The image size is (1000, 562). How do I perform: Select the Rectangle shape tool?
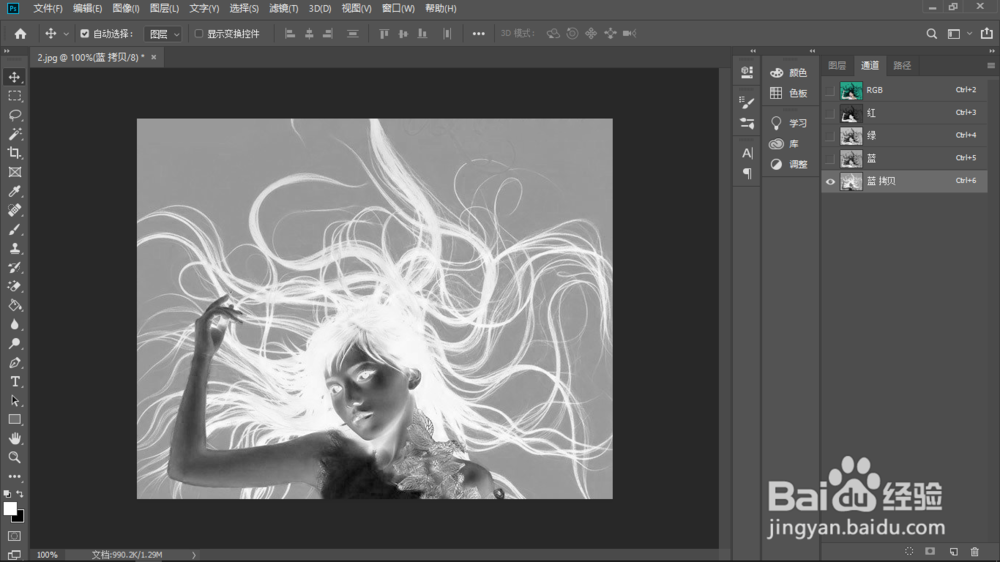click(x=15, y=420)
